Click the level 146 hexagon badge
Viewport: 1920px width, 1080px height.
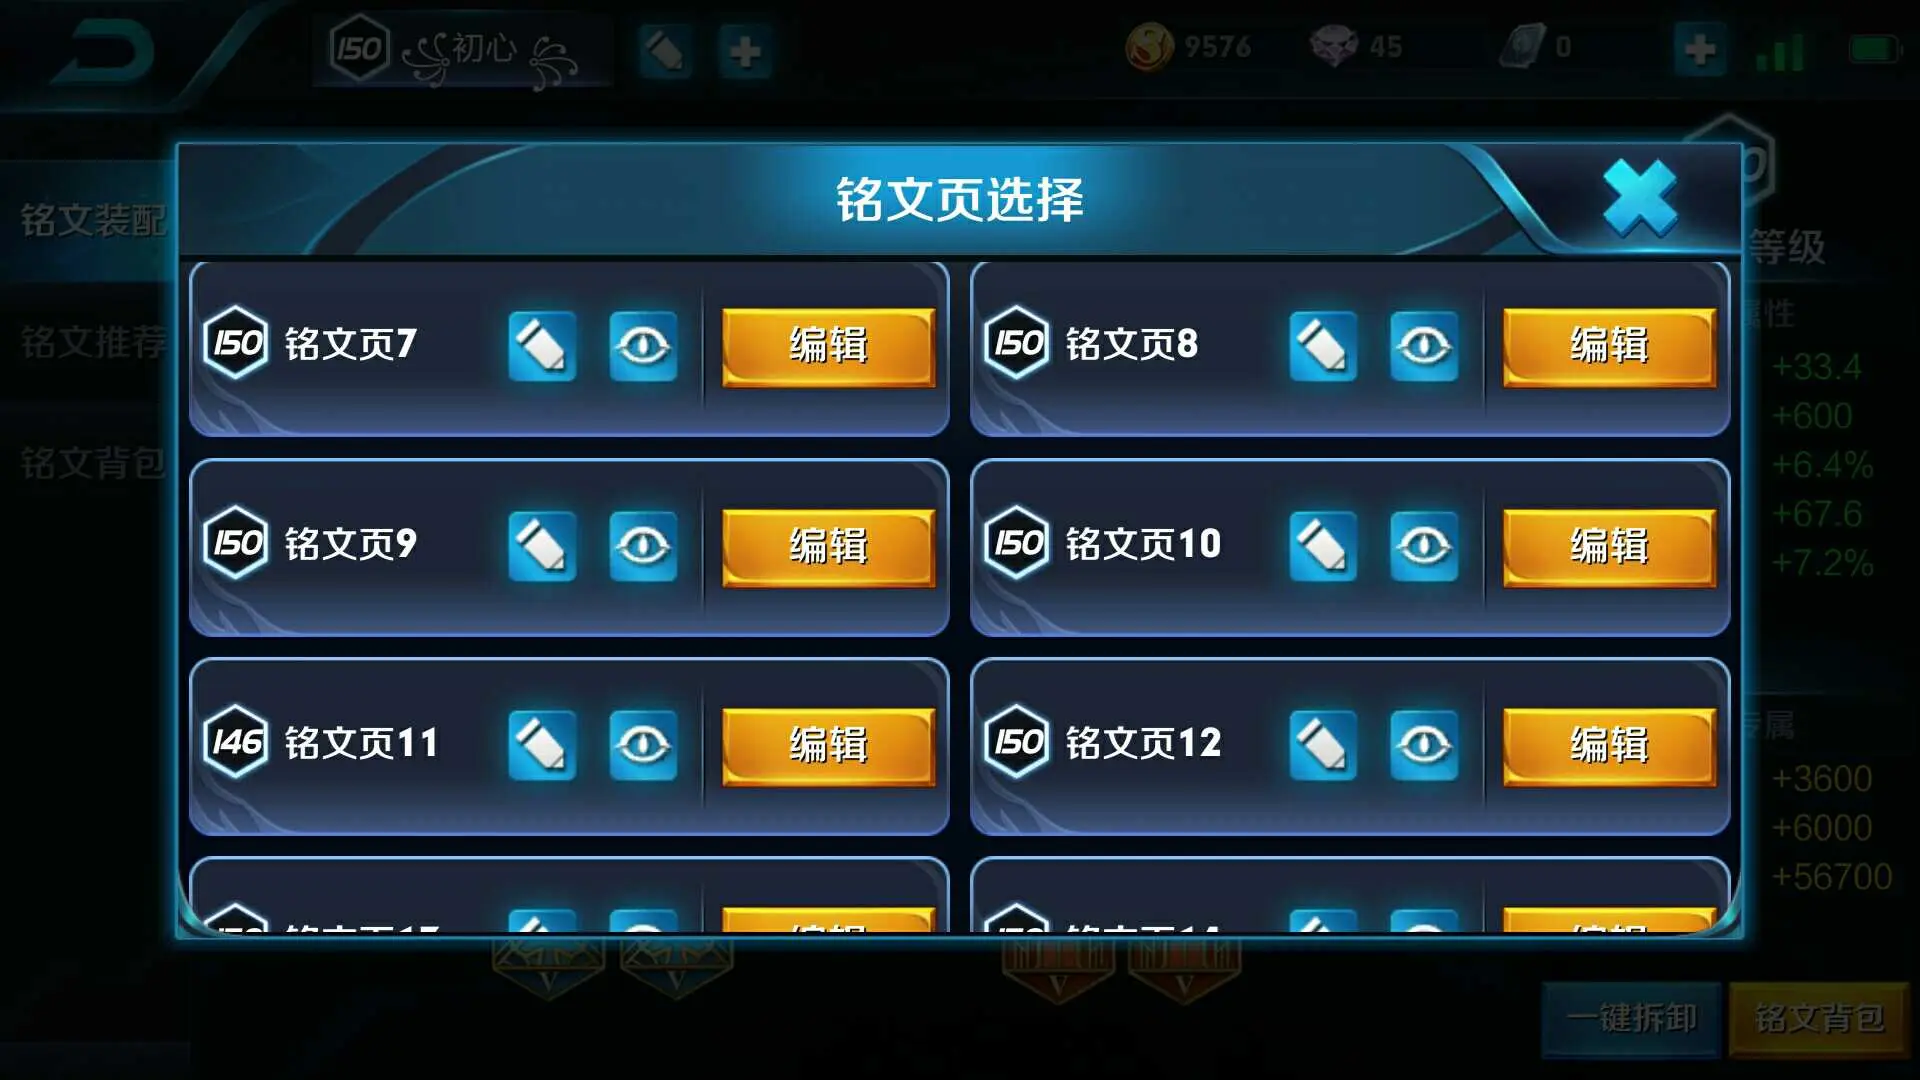pyautogui.click(x=236, y=742)
